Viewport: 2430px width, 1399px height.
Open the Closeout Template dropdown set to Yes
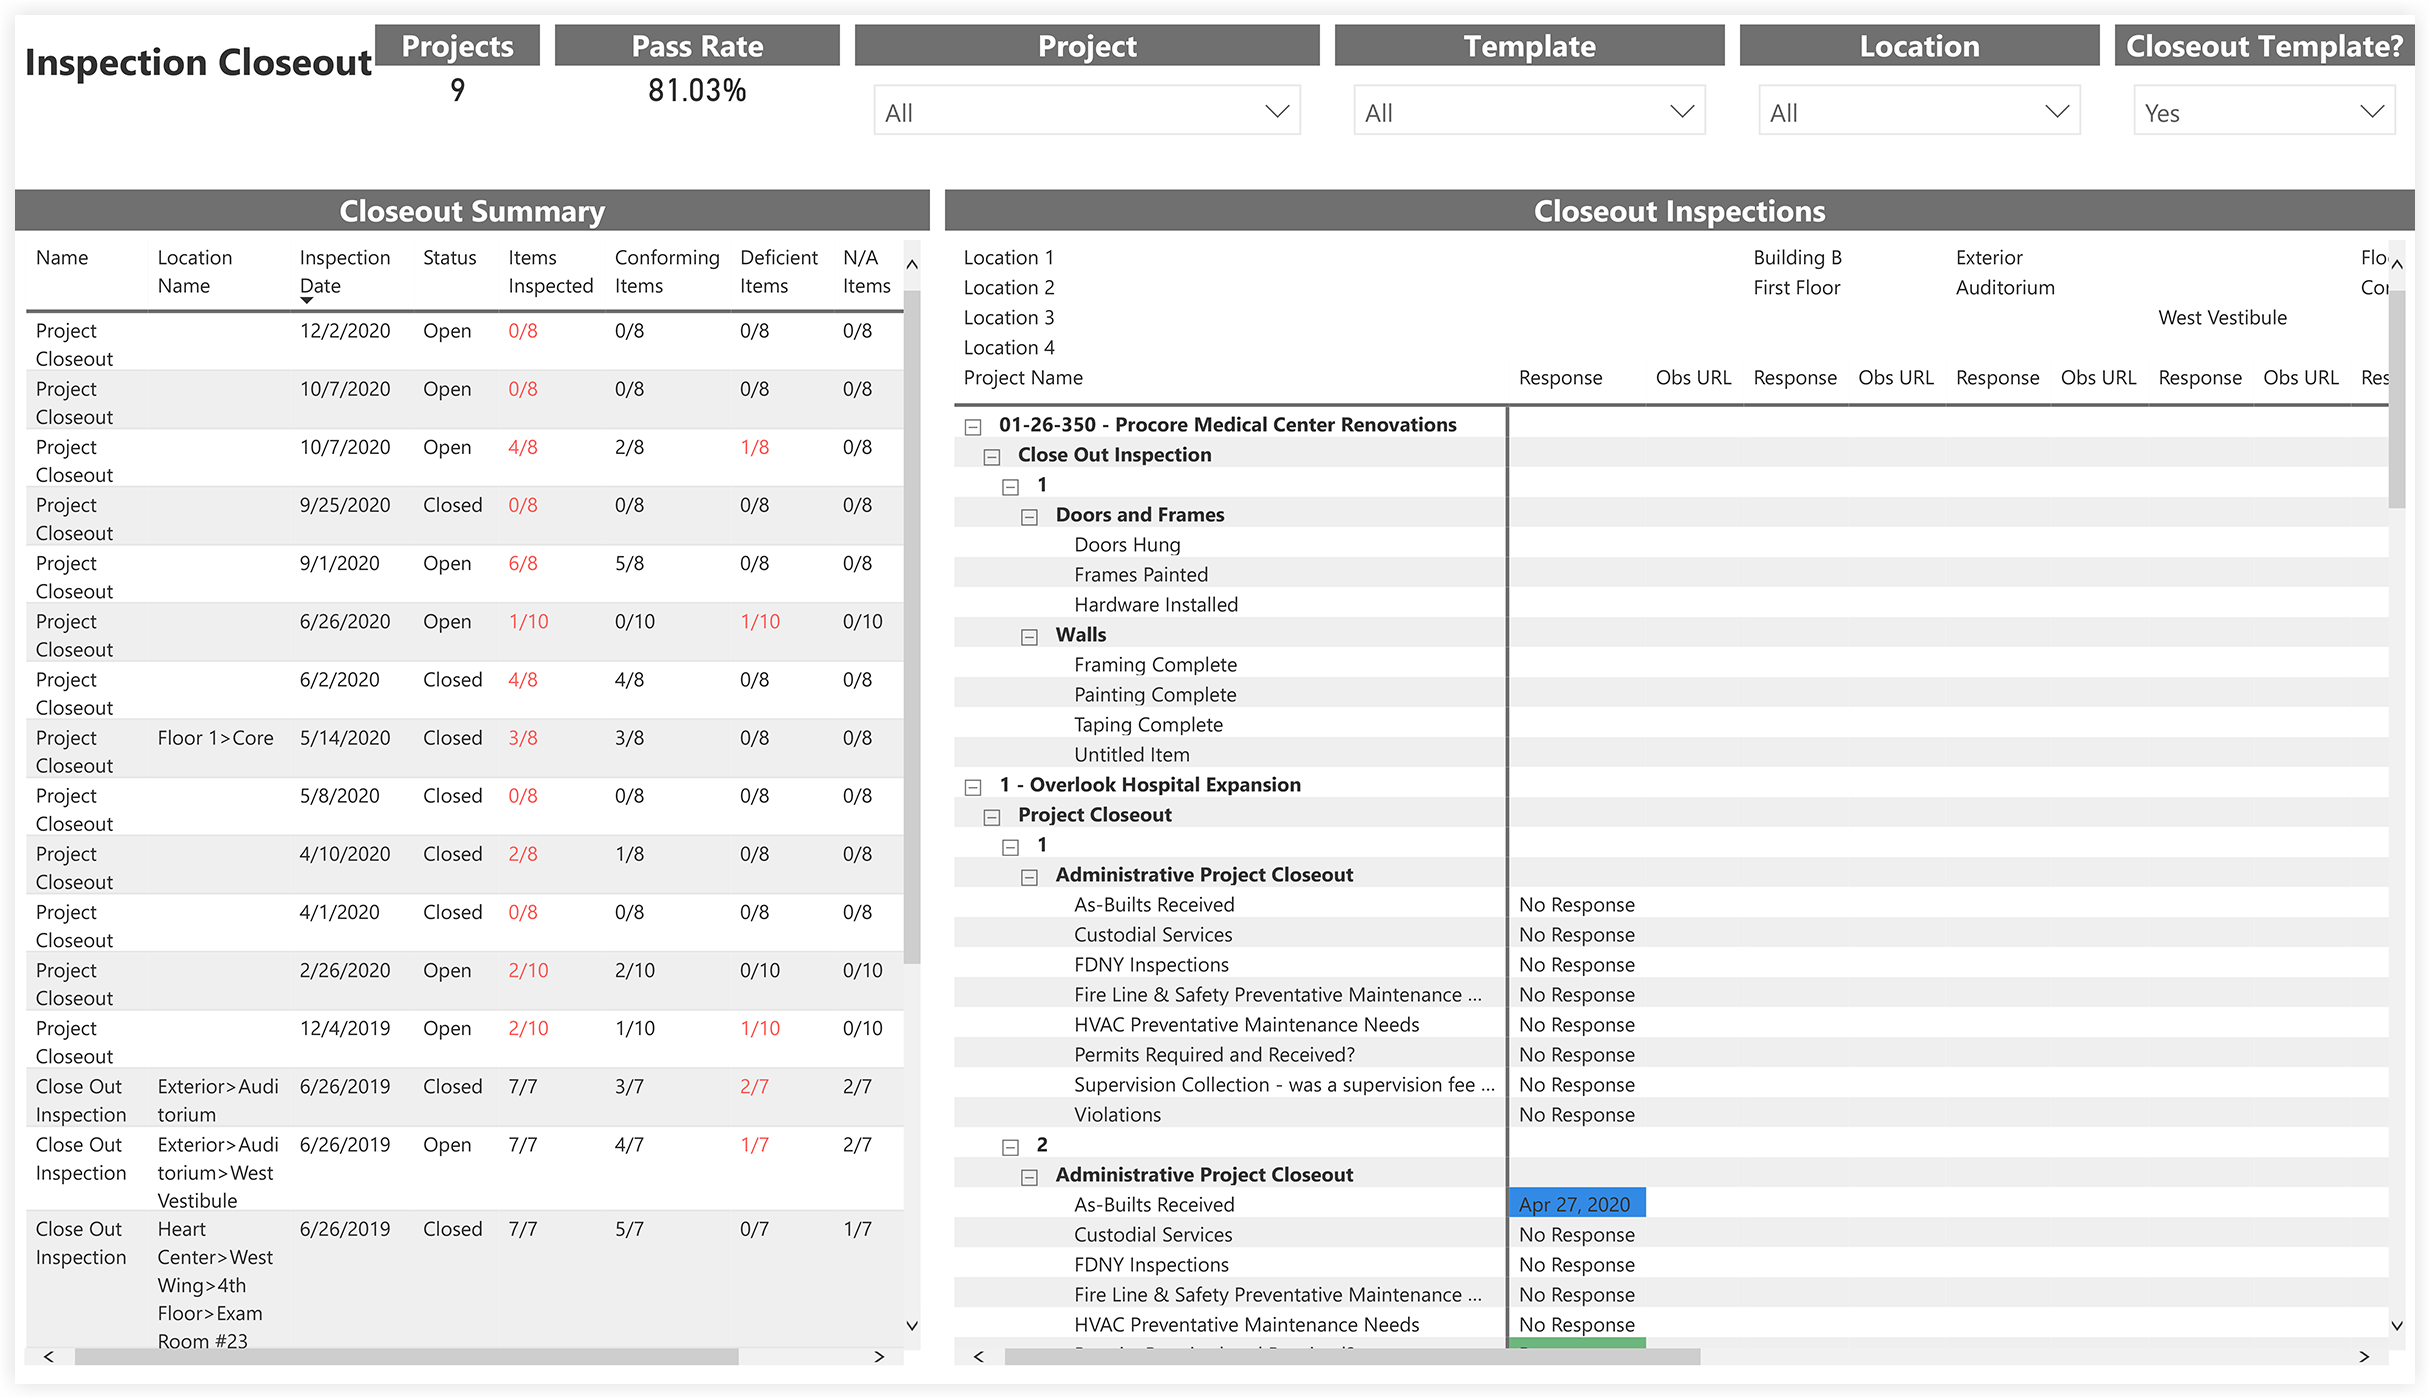2264,112
